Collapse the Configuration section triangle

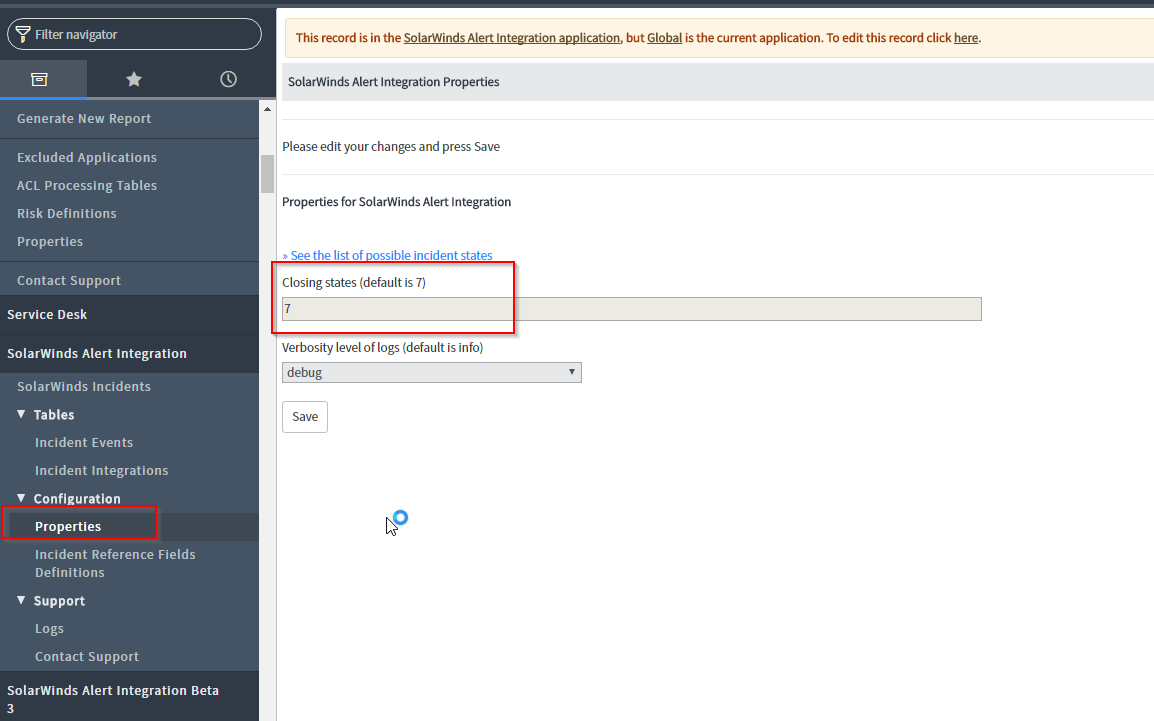pos(21,498)
